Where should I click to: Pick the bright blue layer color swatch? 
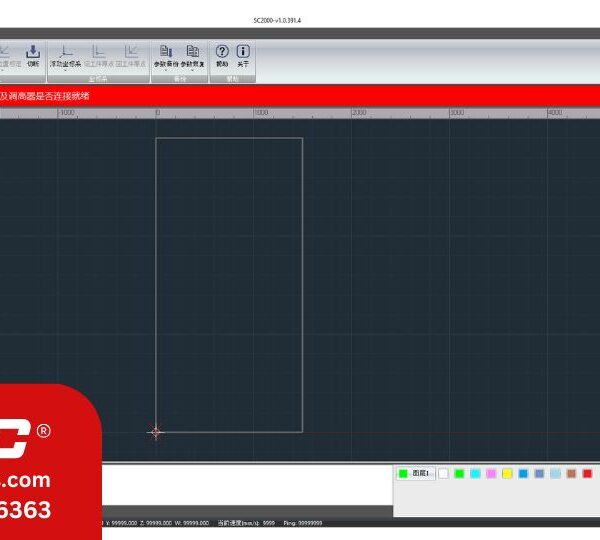click(523, 473)
